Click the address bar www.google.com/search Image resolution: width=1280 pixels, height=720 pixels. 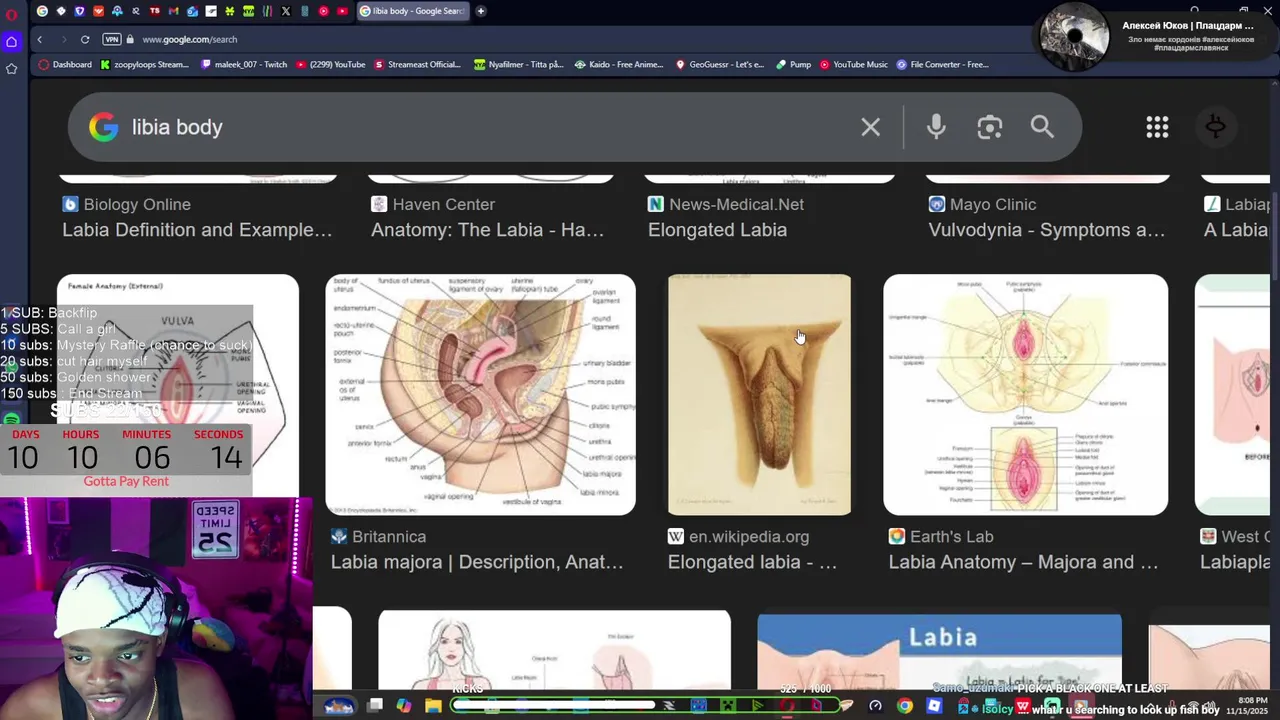point(190,39)
